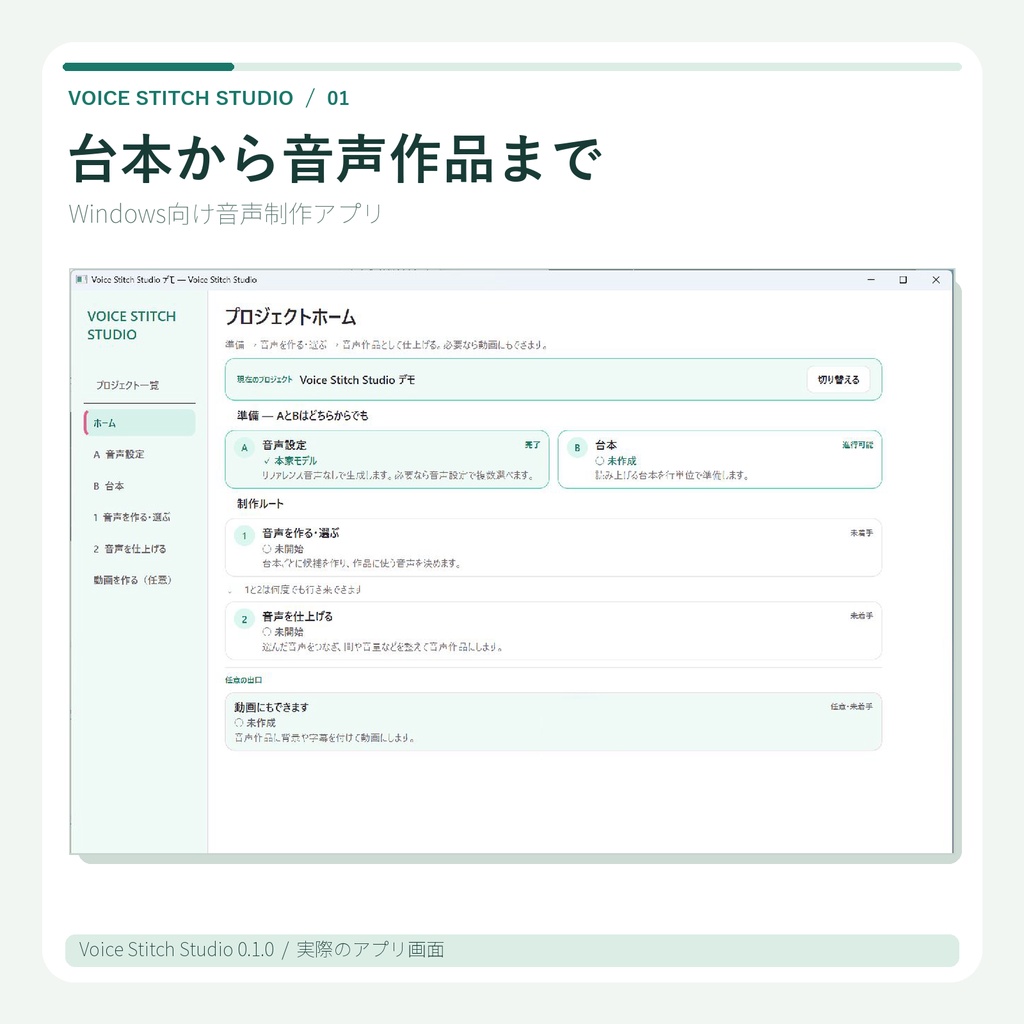Open the 音声を仕上げる step 2 card

click(x=553, y=630)
